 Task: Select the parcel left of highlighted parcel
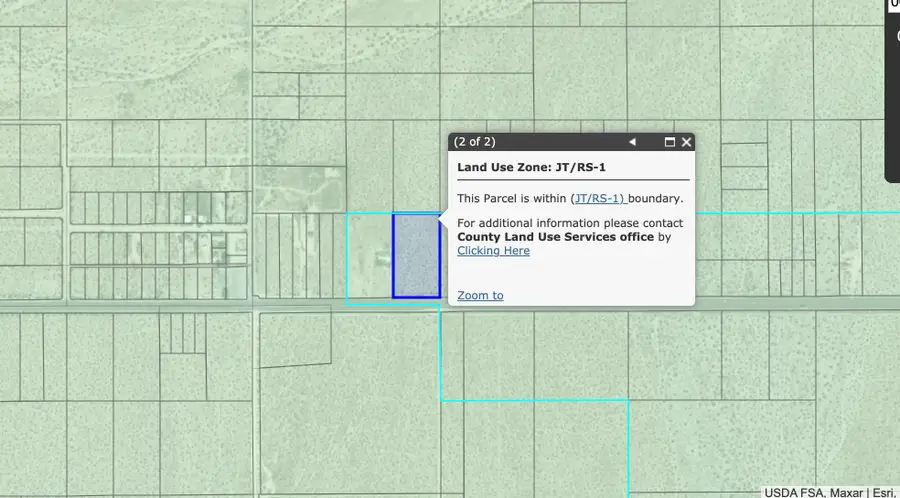point(369,256)
